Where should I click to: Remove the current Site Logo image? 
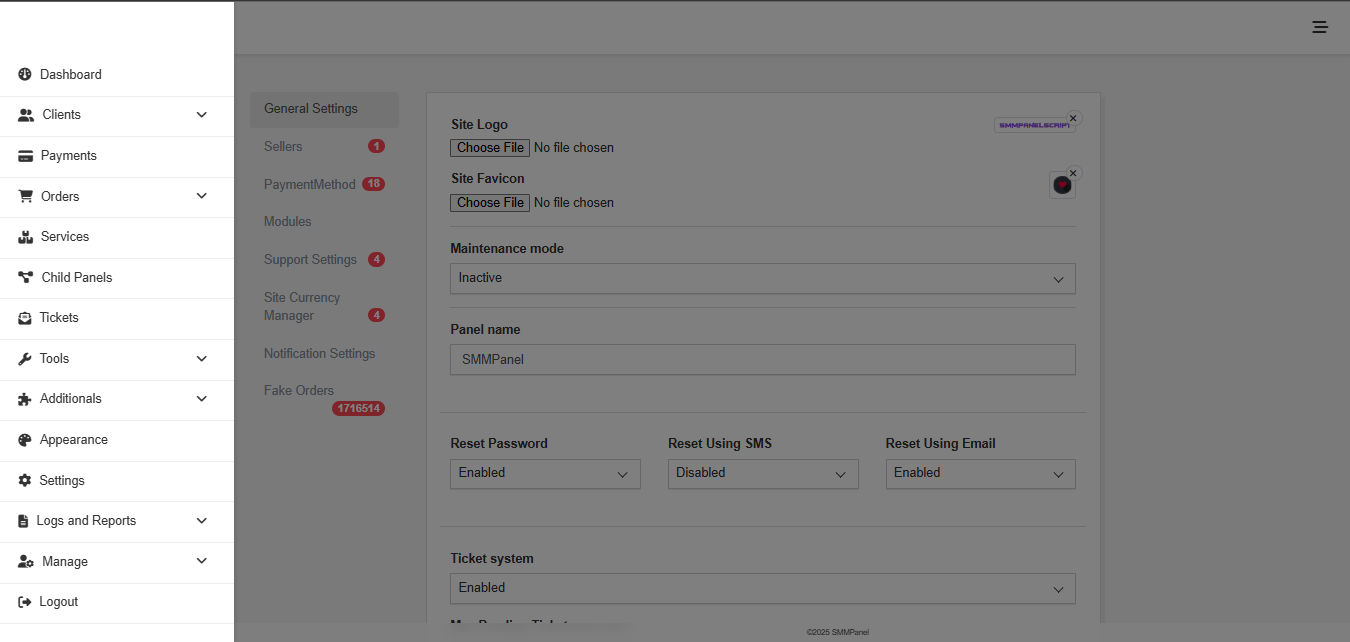coord(1073,118)
